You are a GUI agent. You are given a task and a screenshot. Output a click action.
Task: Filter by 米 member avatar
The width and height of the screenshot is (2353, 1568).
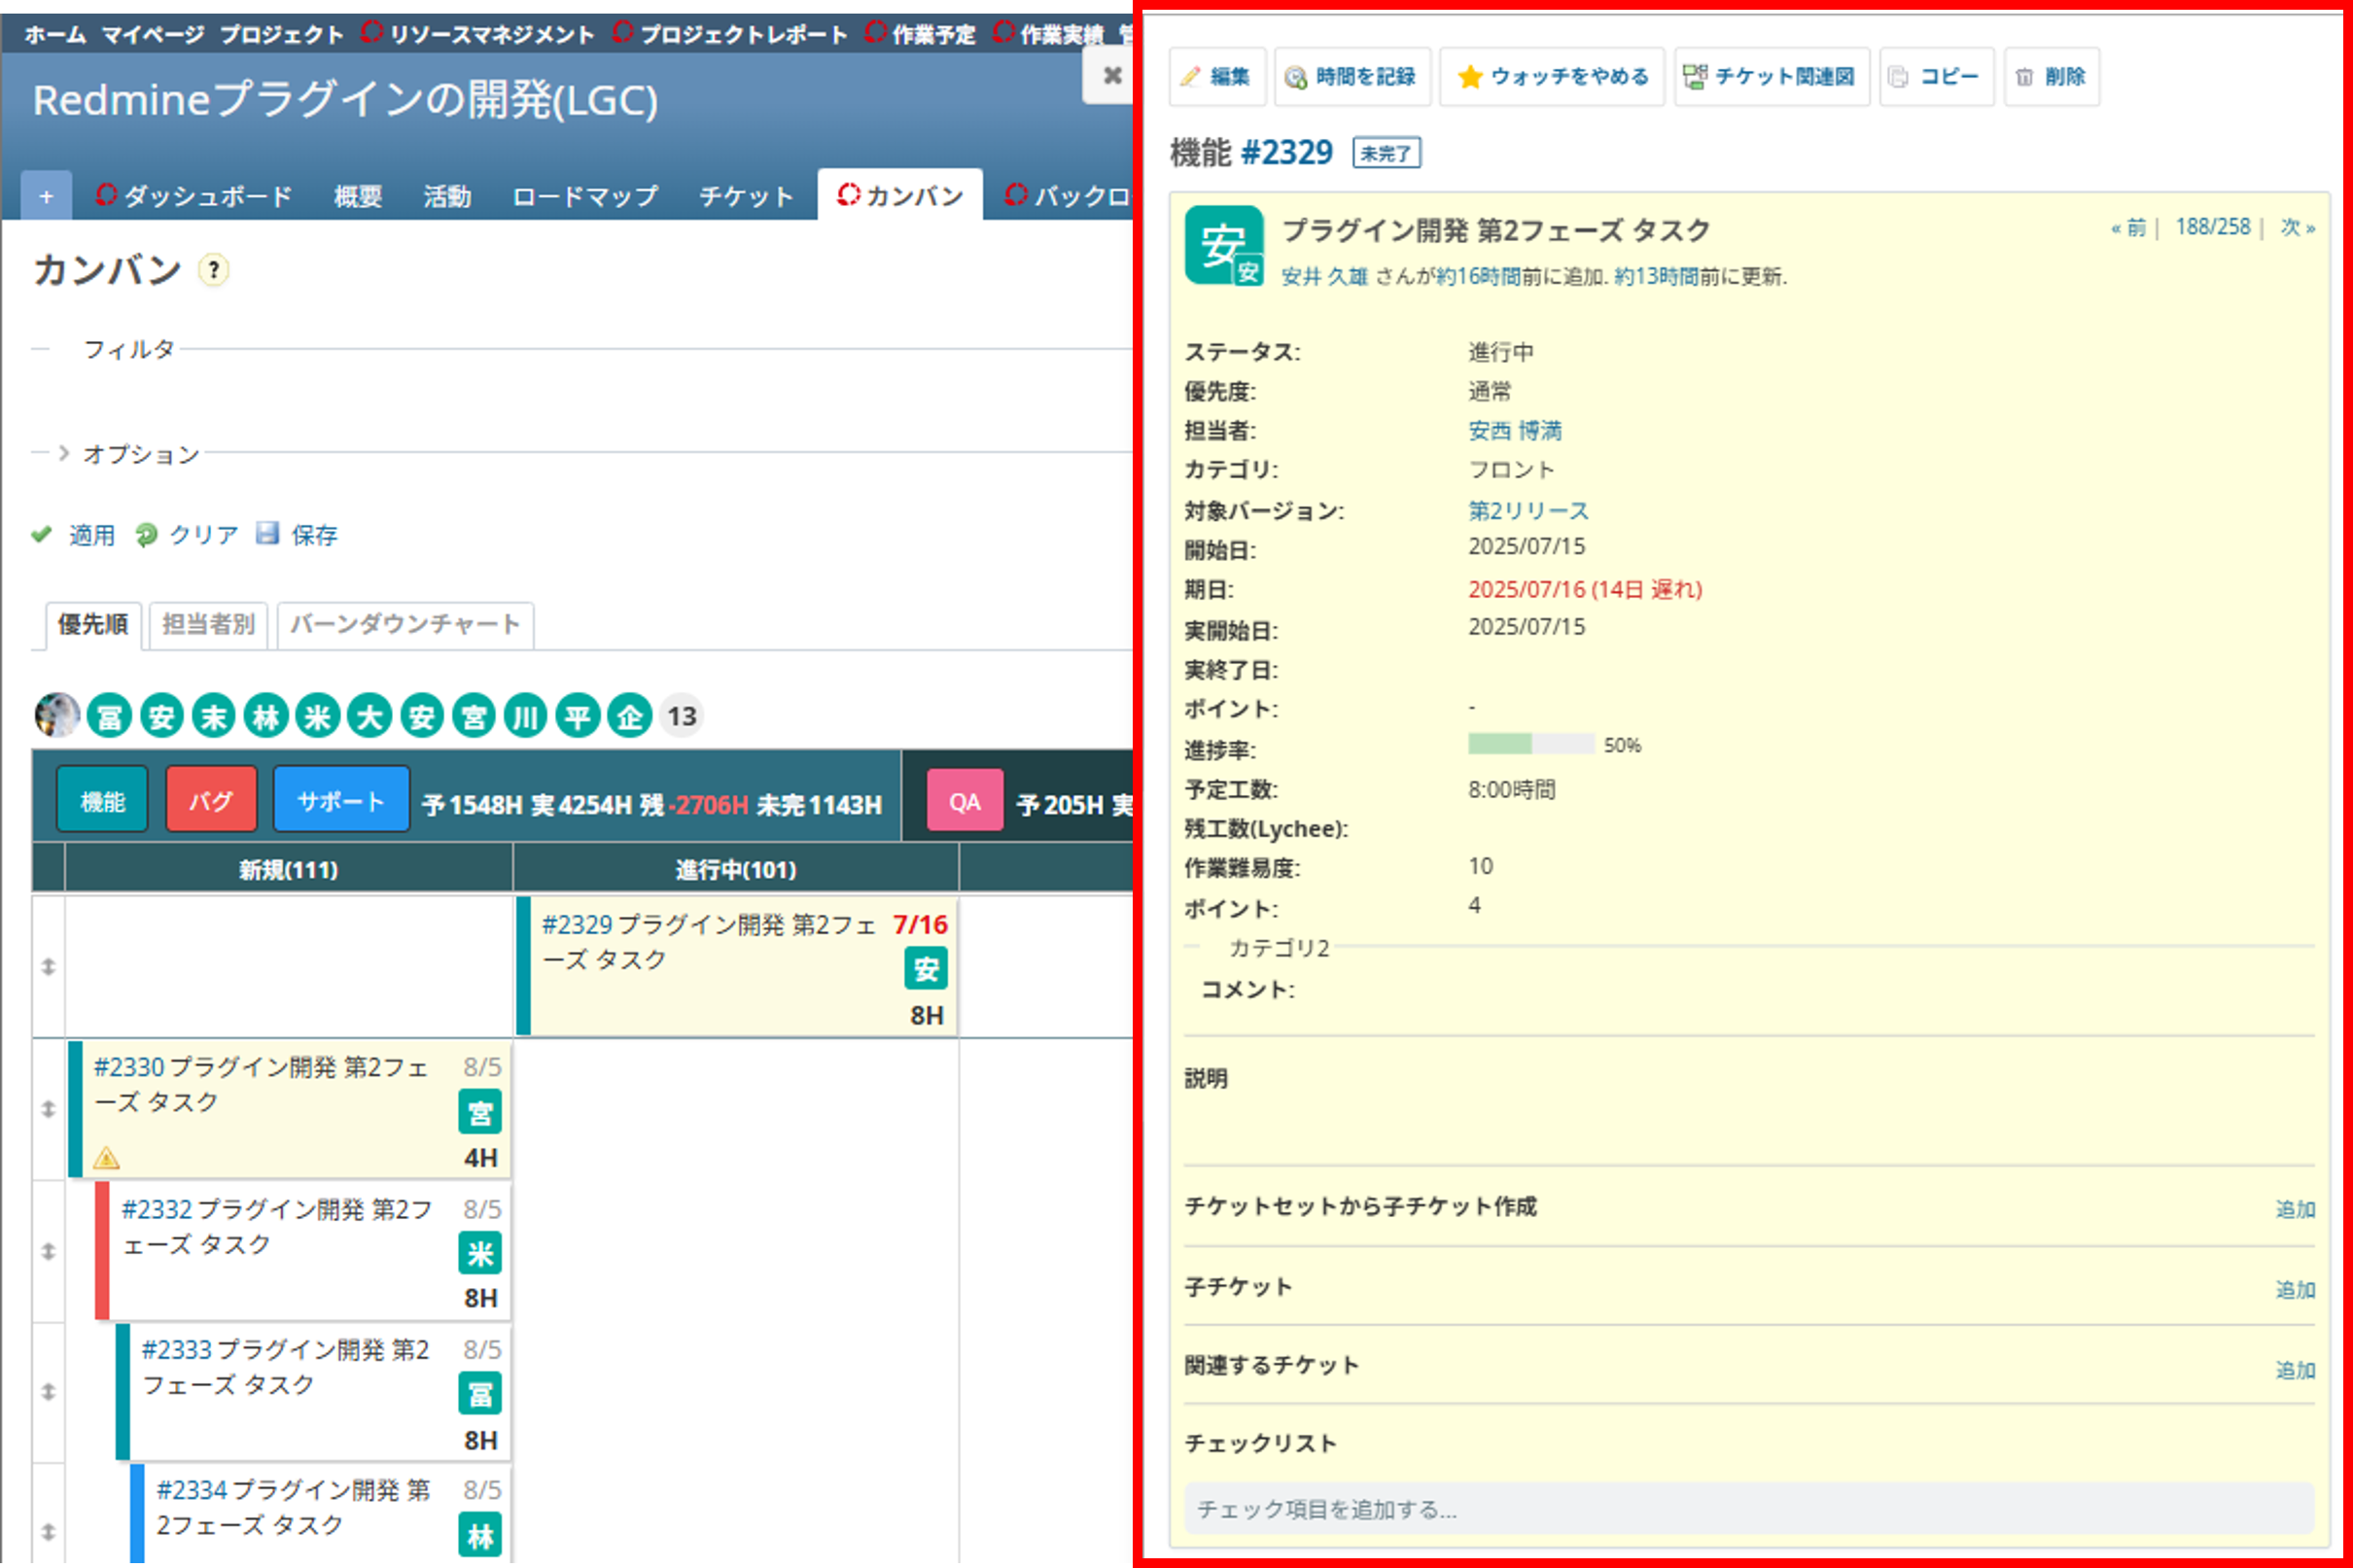pos(317,716)
